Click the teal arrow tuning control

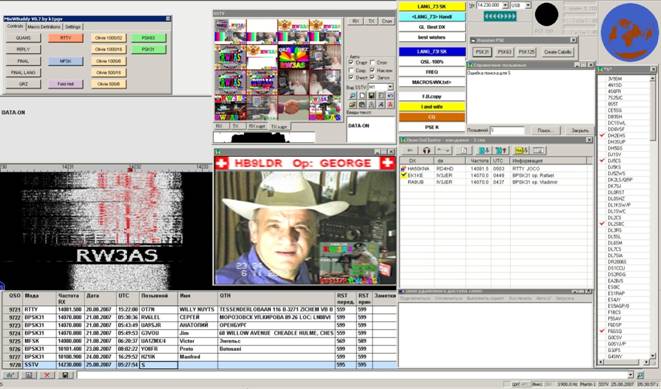tap(500, 16)
